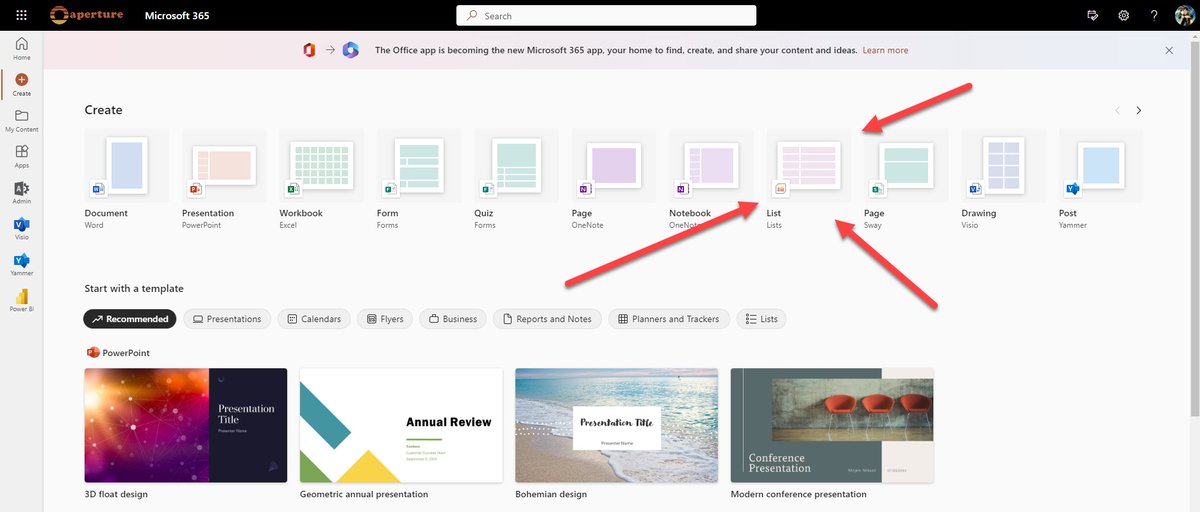The height and width of the screenshot is (512, 1200).
Task: Open the app launcher waffle icon
Action: pos(21,16)
